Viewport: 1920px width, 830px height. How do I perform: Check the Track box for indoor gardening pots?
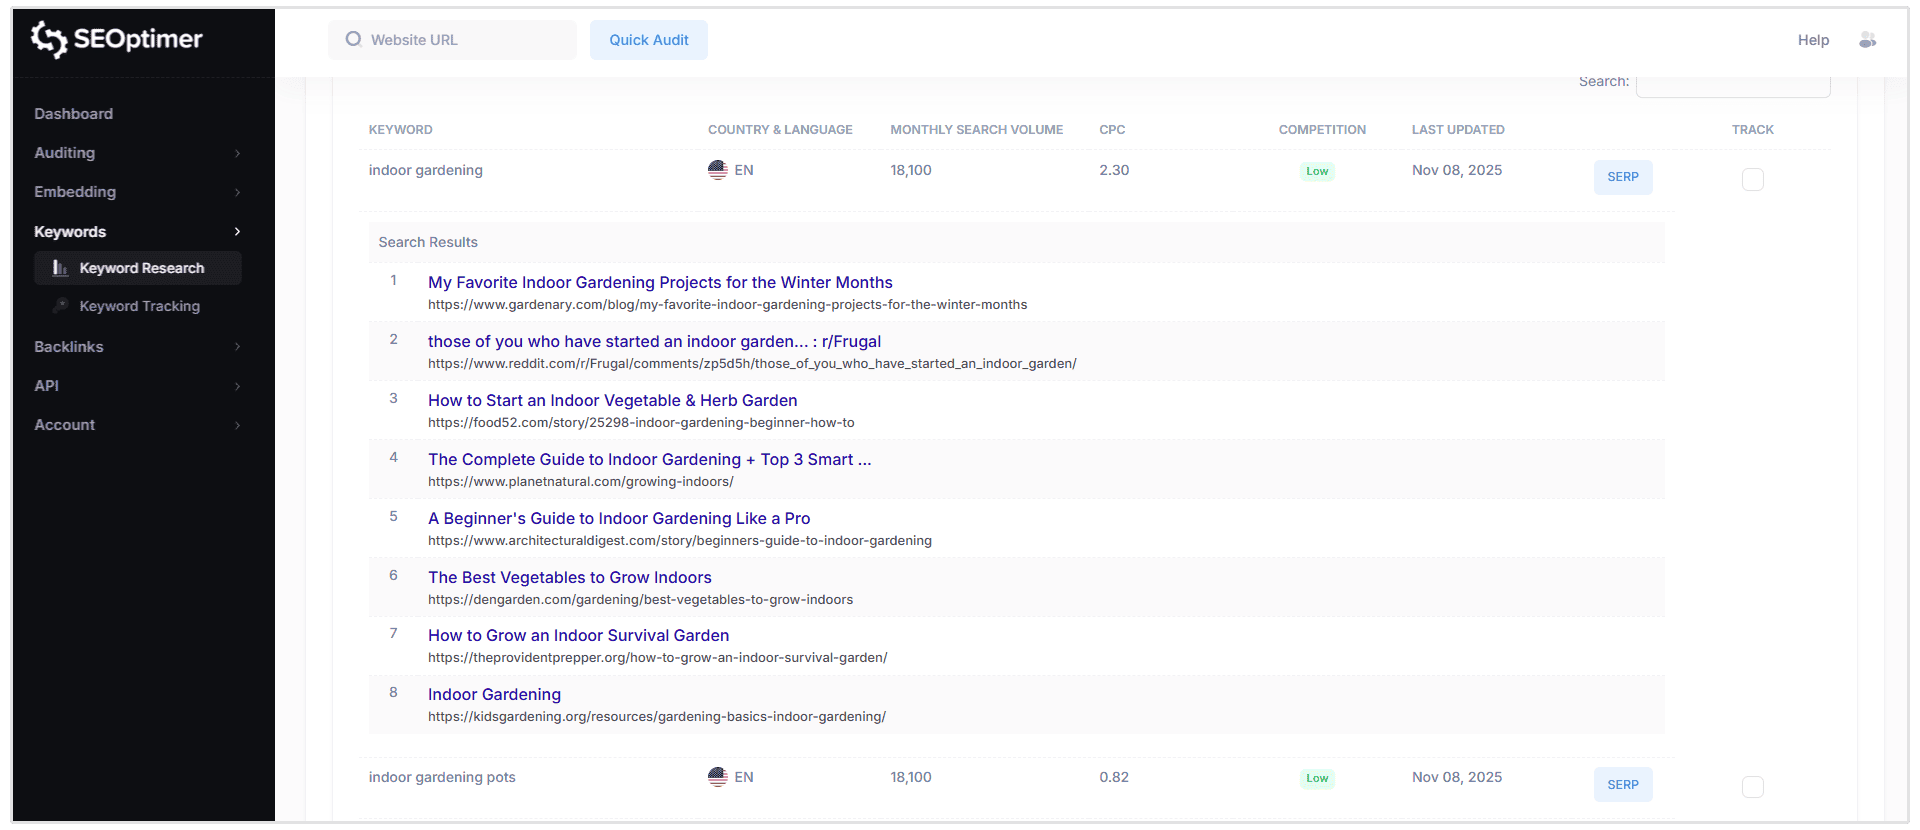[x=1752, y=787]
